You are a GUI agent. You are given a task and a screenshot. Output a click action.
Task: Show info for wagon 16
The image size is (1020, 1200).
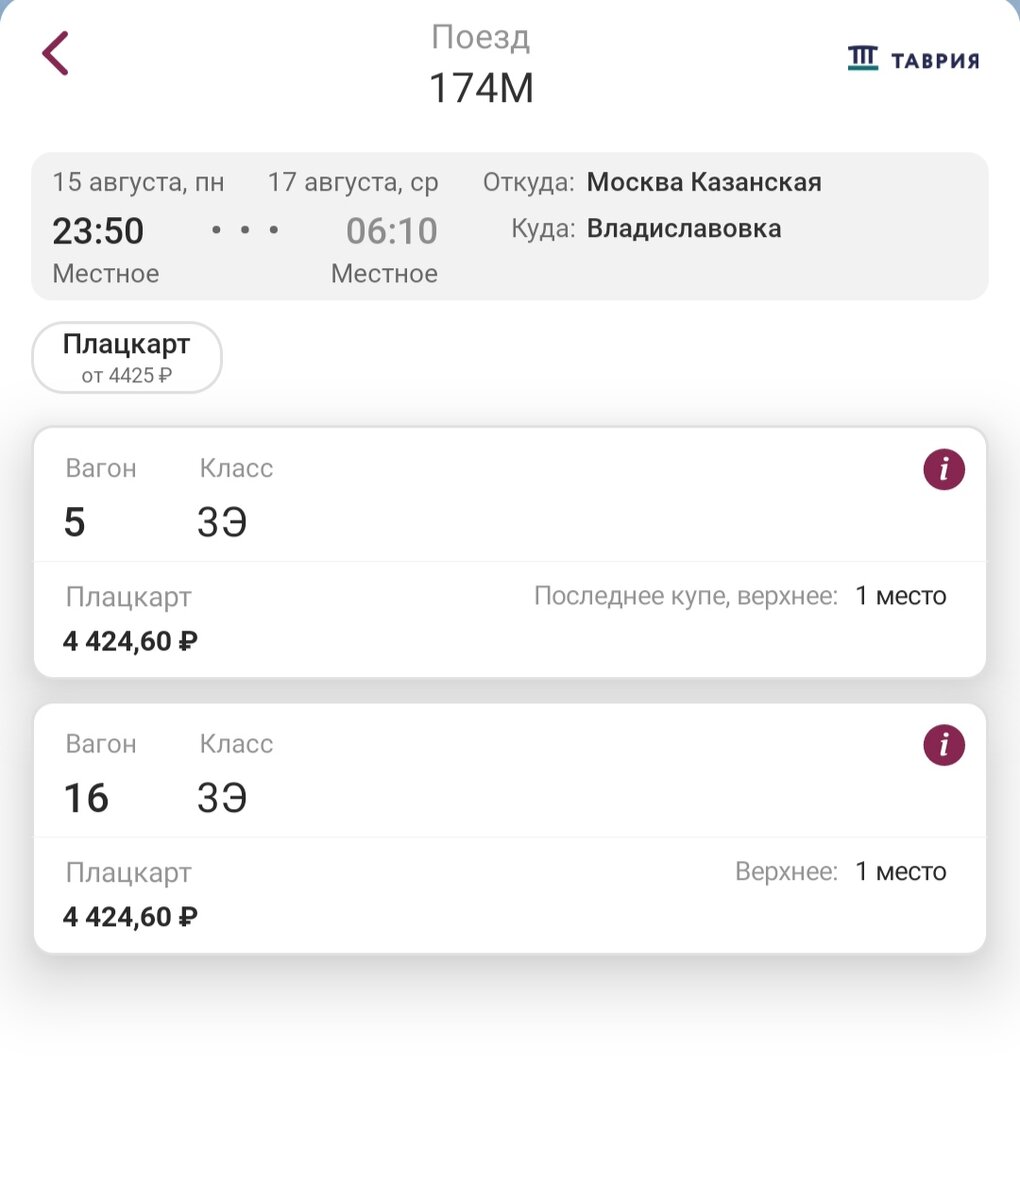(943, 745)
